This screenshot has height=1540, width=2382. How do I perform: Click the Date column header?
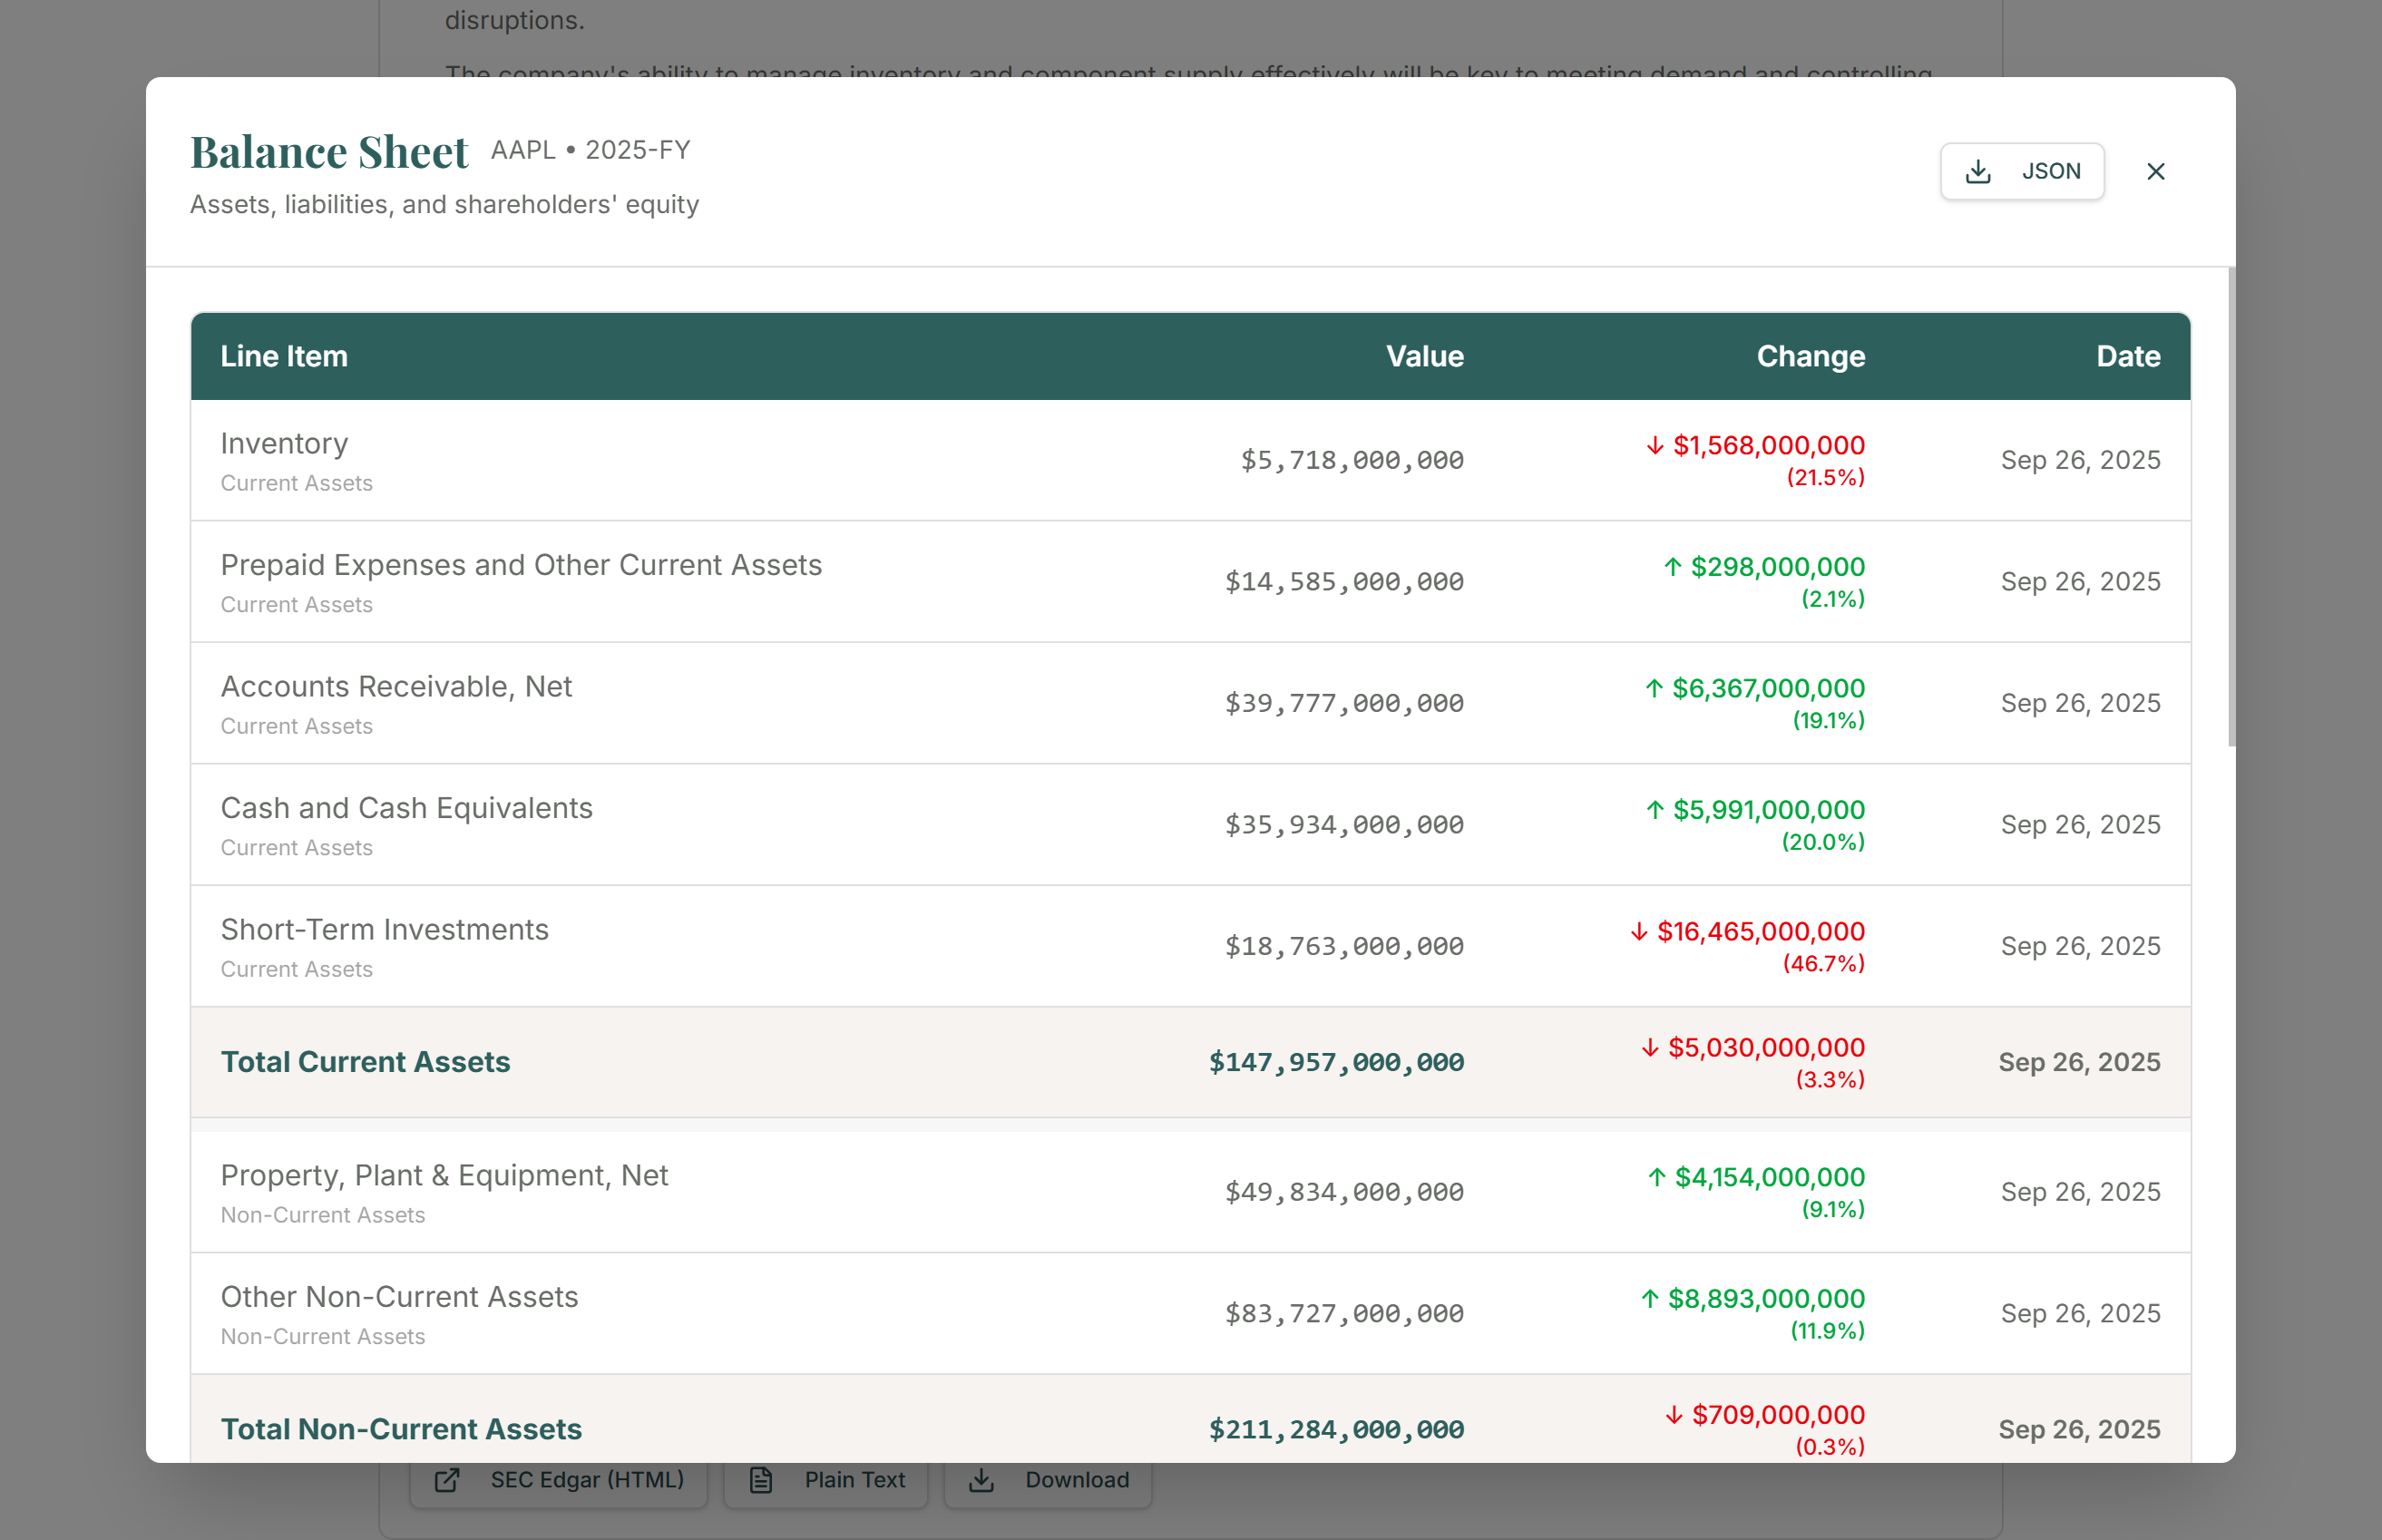[2126, 356]
